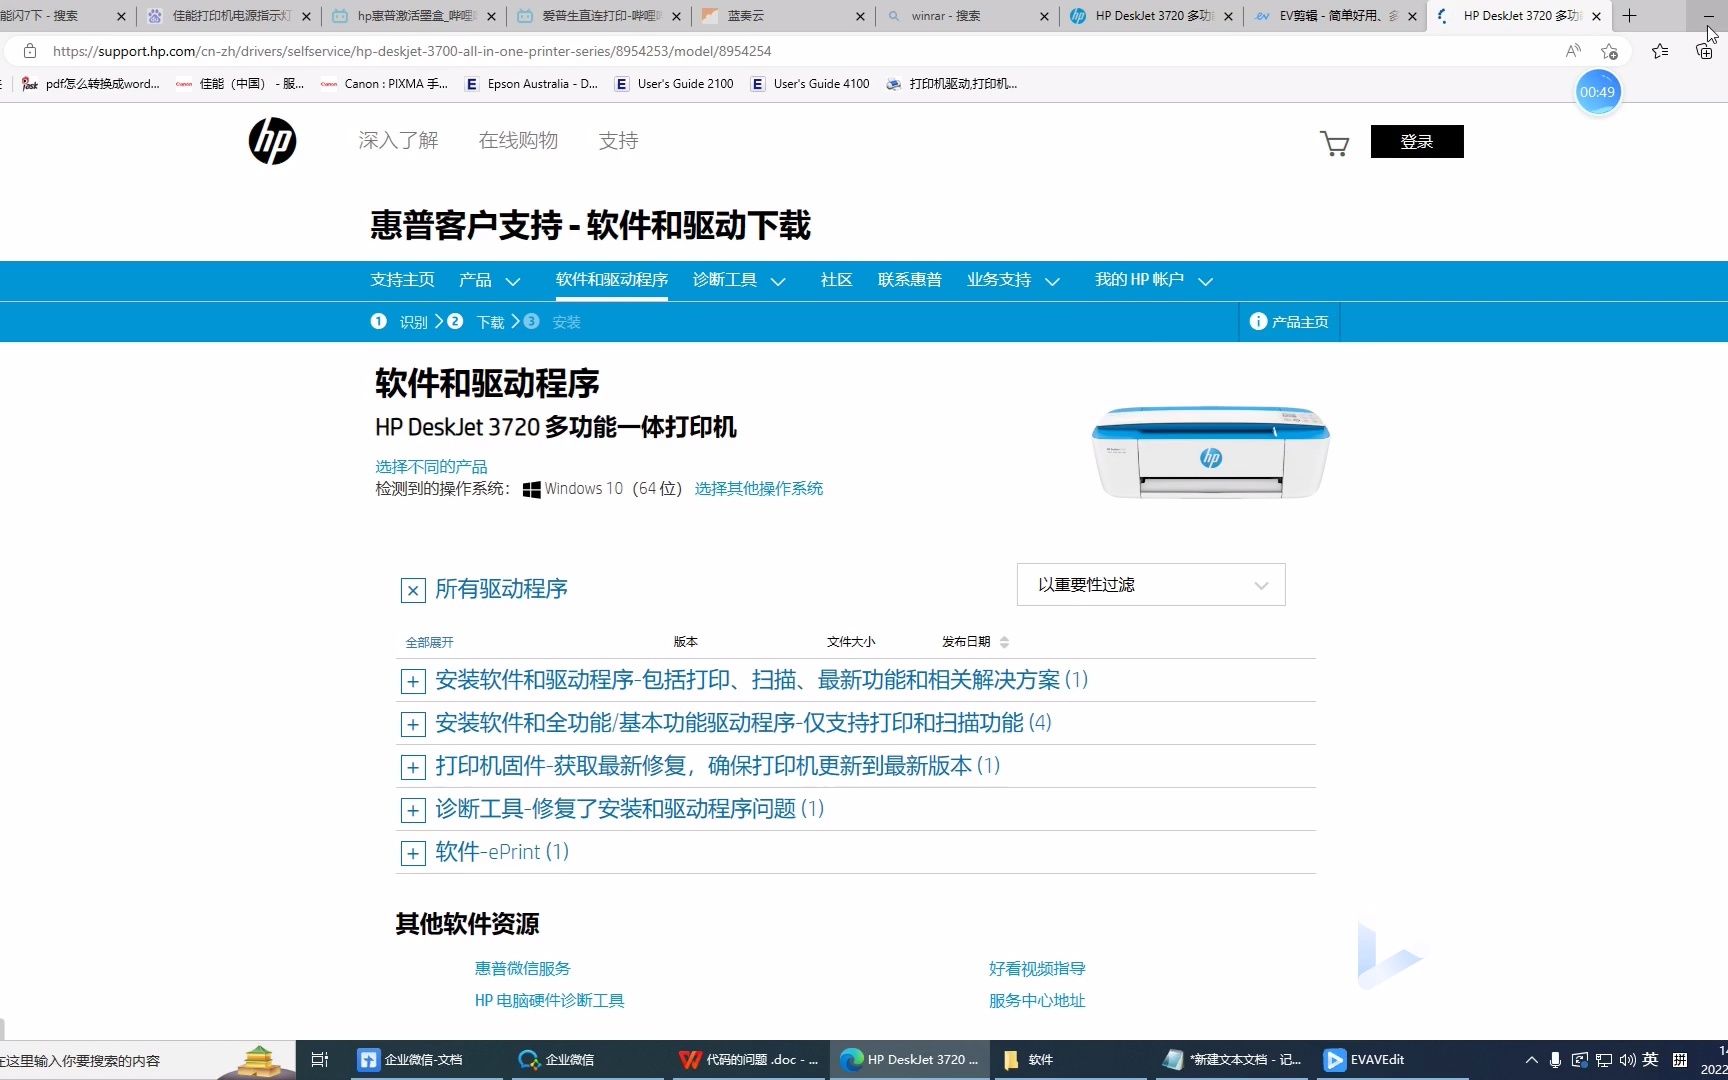Open browser collections icon

click(1704, 51)
